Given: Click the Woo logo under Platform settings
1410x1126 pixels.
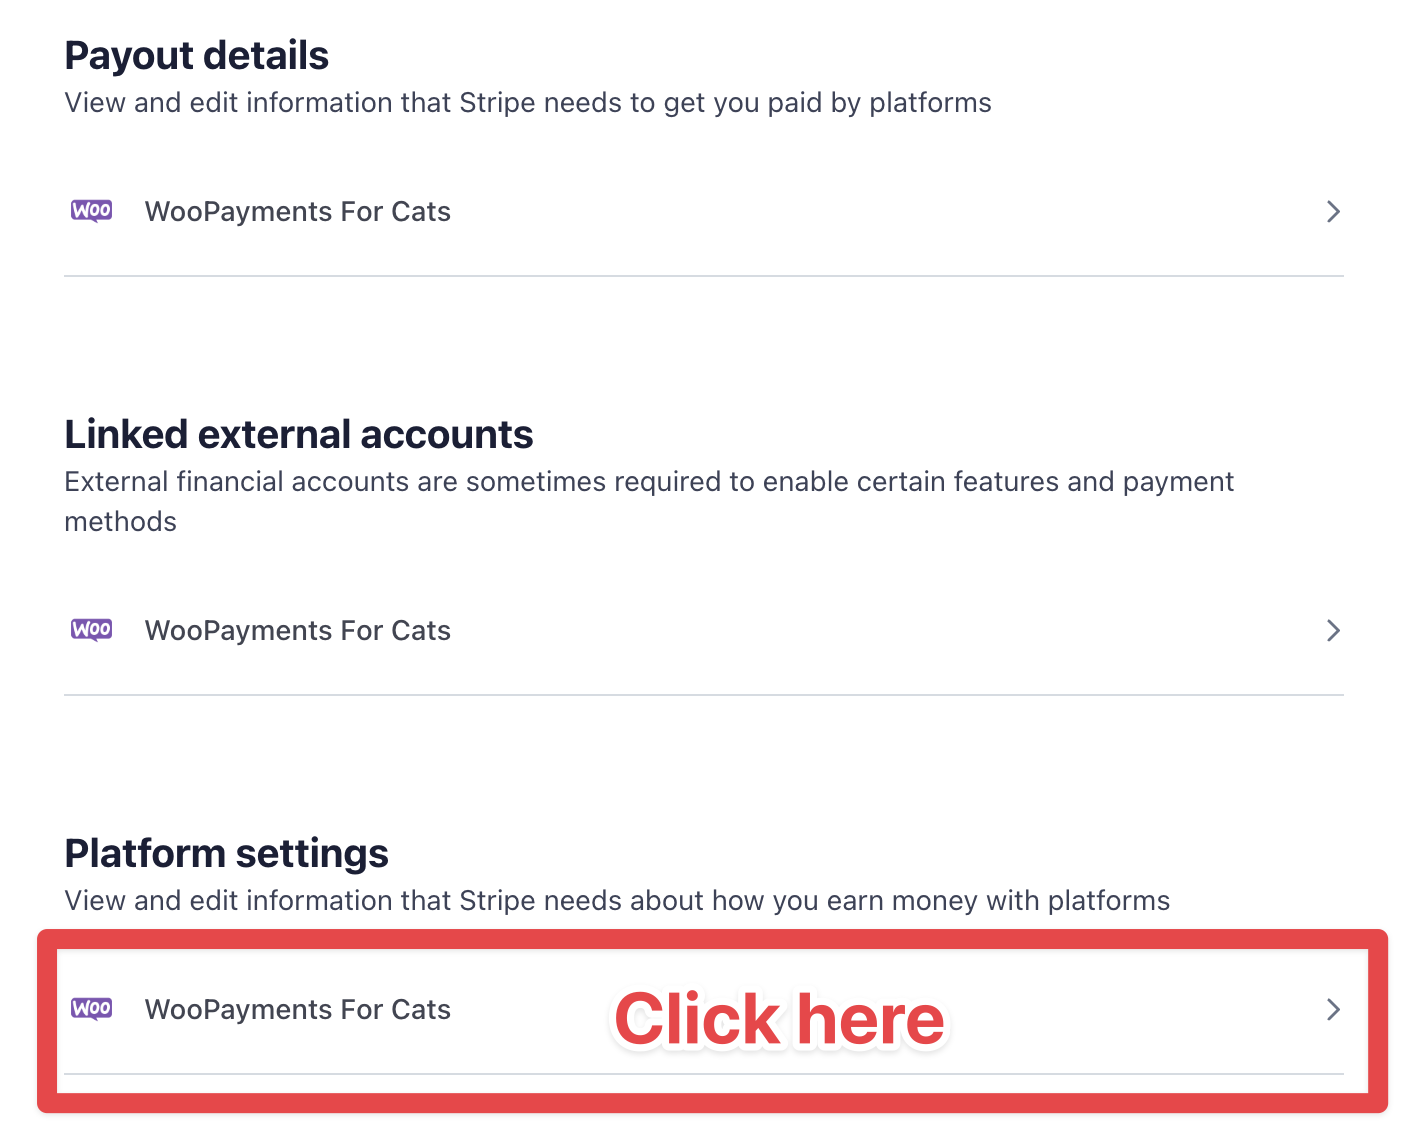Looking at the screenshot, I should pyautogui.click(x=91, y=1009).
